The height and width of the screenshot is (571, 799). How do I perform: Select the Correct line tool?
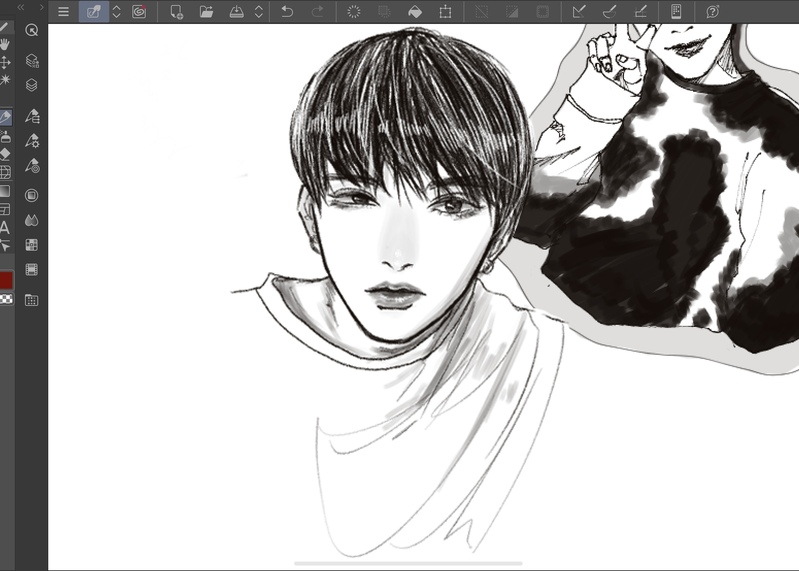coord(5,246)
